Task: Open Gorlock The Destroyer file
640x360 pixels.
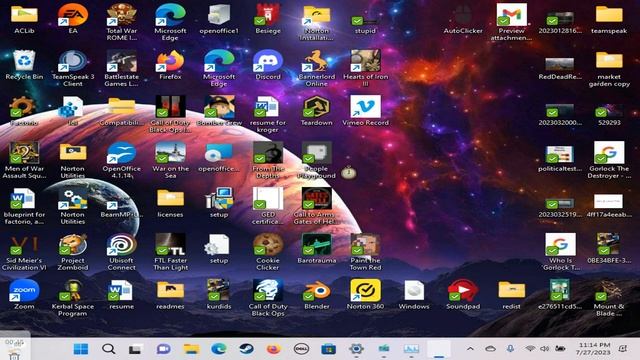Action: pos(609,153)
